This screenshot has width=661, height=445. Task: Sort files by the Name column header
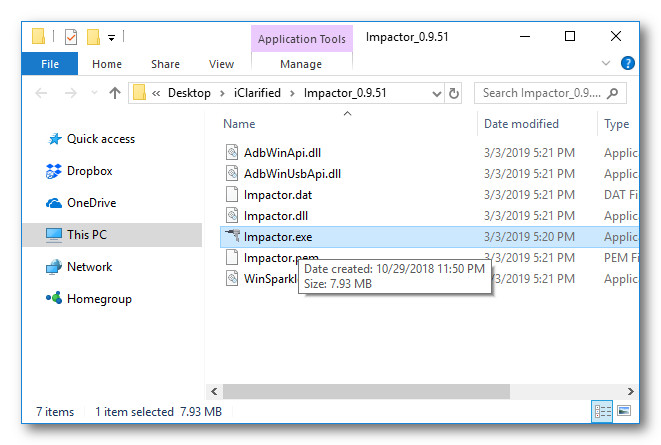point(240,124)
